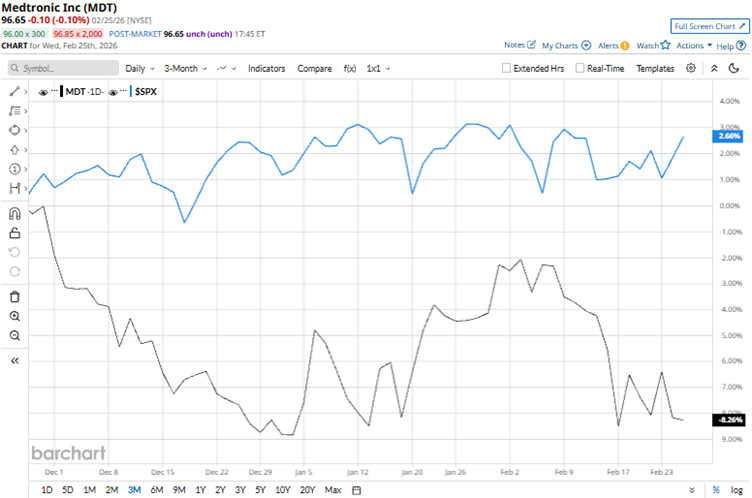Open chart settings gear

coord(691,68)
